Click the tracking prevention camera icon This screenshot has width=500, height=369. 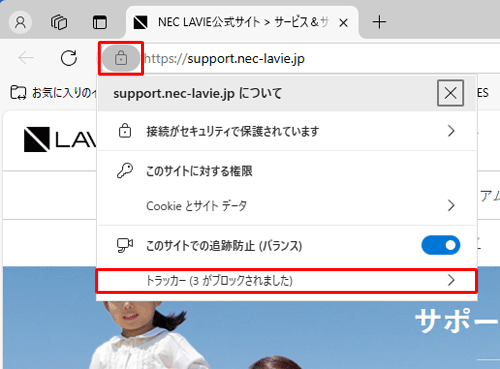[x=125, y=245]
